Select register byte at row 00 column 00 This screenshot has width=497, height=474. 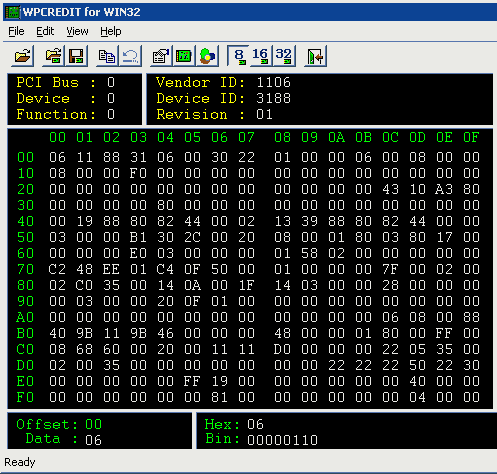click(57, 157)
